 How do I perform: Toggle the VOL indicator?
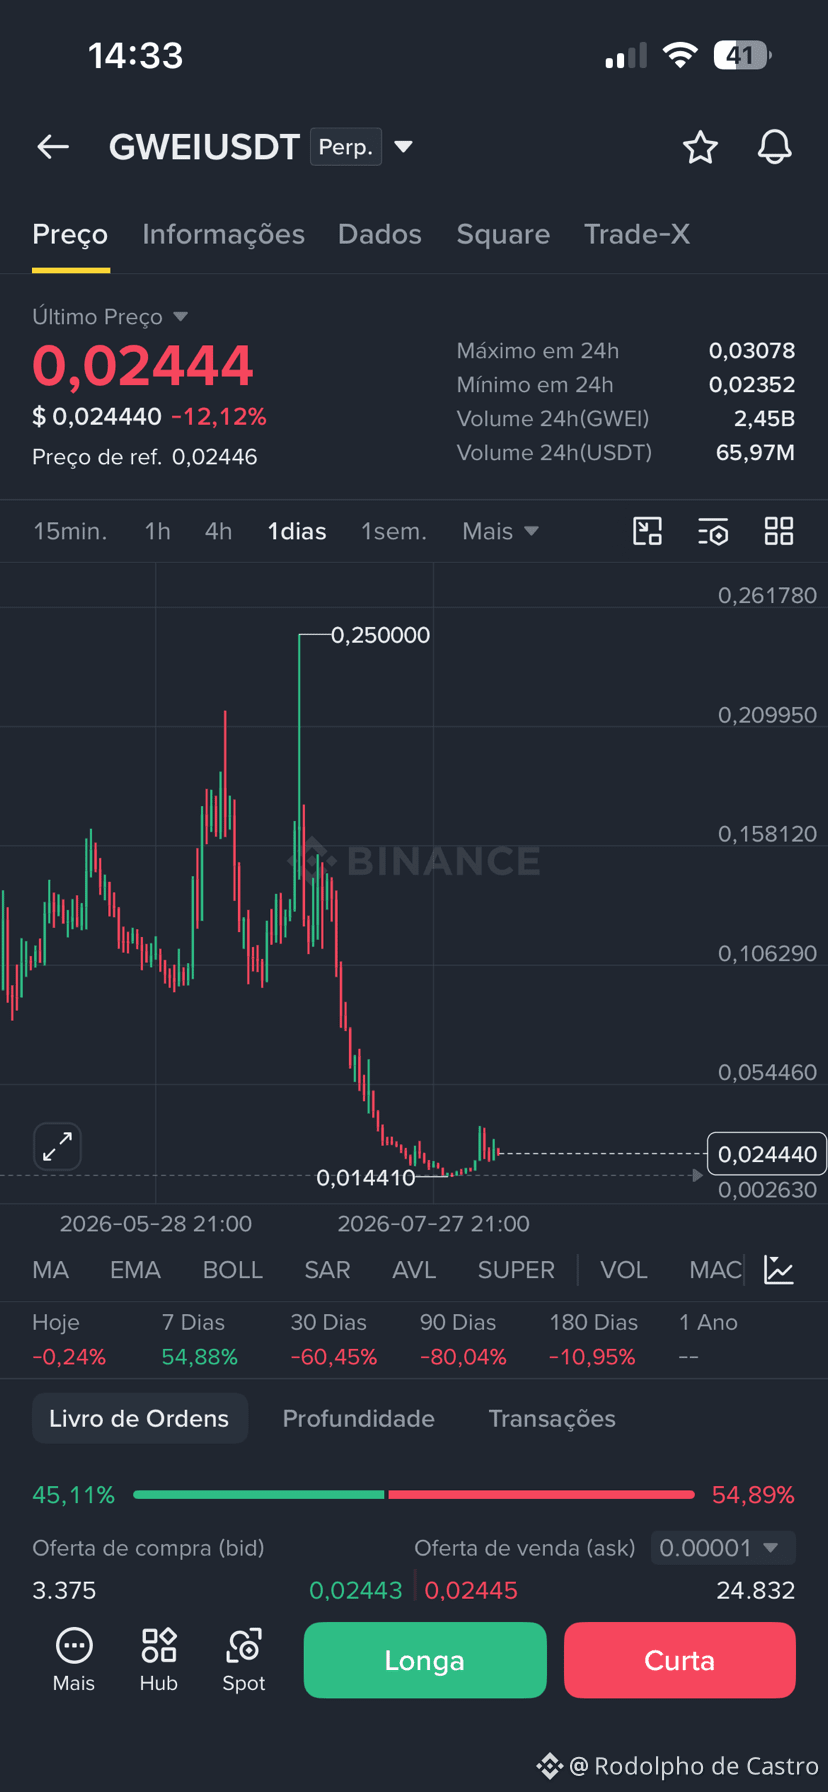[624, 1270]
